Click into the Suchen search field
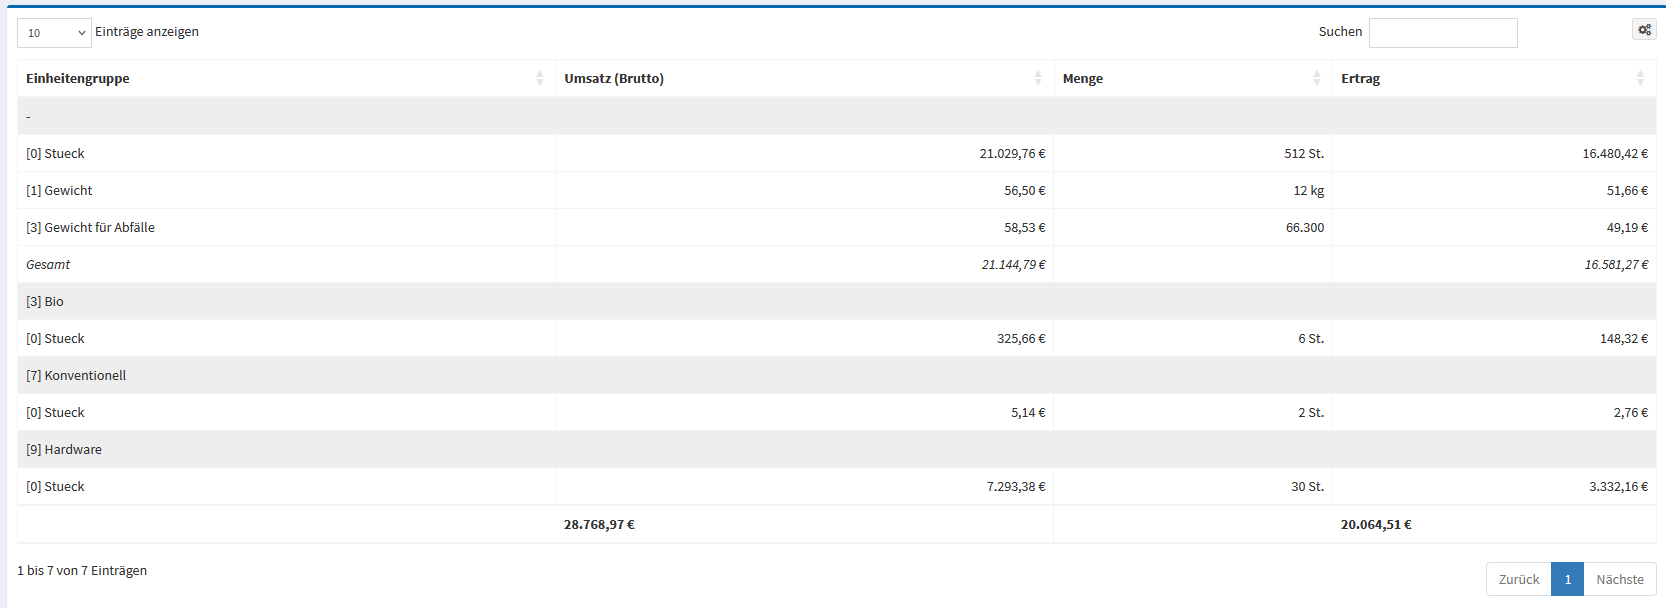The width and height of the screenshot is (1666, 608). (x=1442, y=33)
